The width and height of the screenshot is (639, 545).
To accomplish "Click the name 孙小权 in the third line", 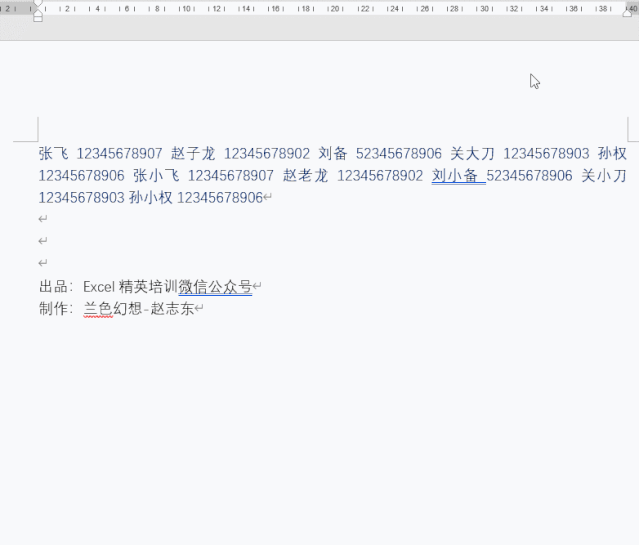I will tap(151, 198).
